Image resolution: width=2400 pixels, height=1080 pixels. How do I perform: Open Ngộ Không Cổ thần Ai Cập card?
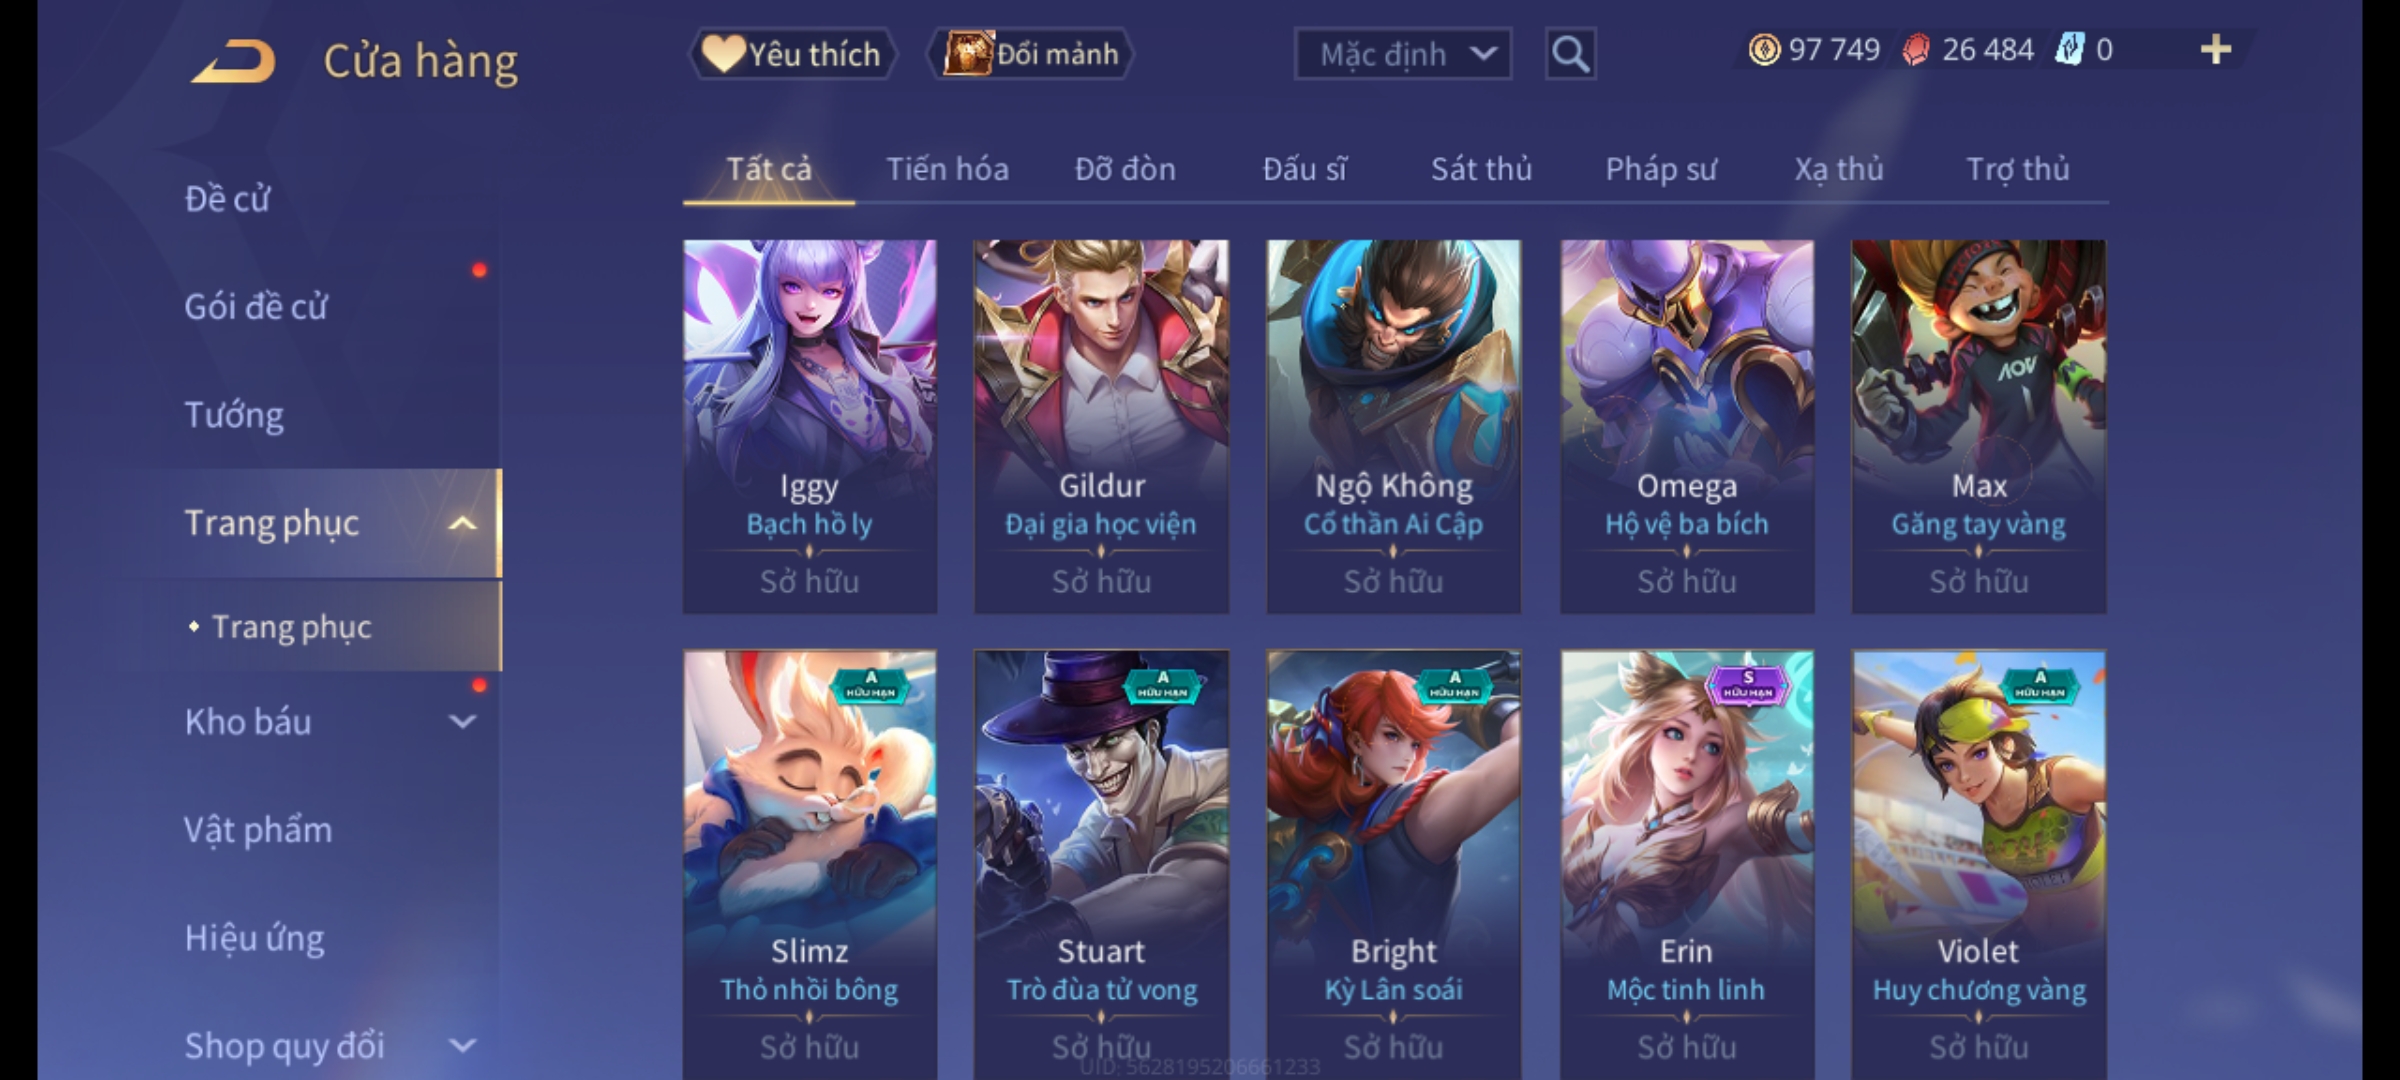(x=1393, y=426)
